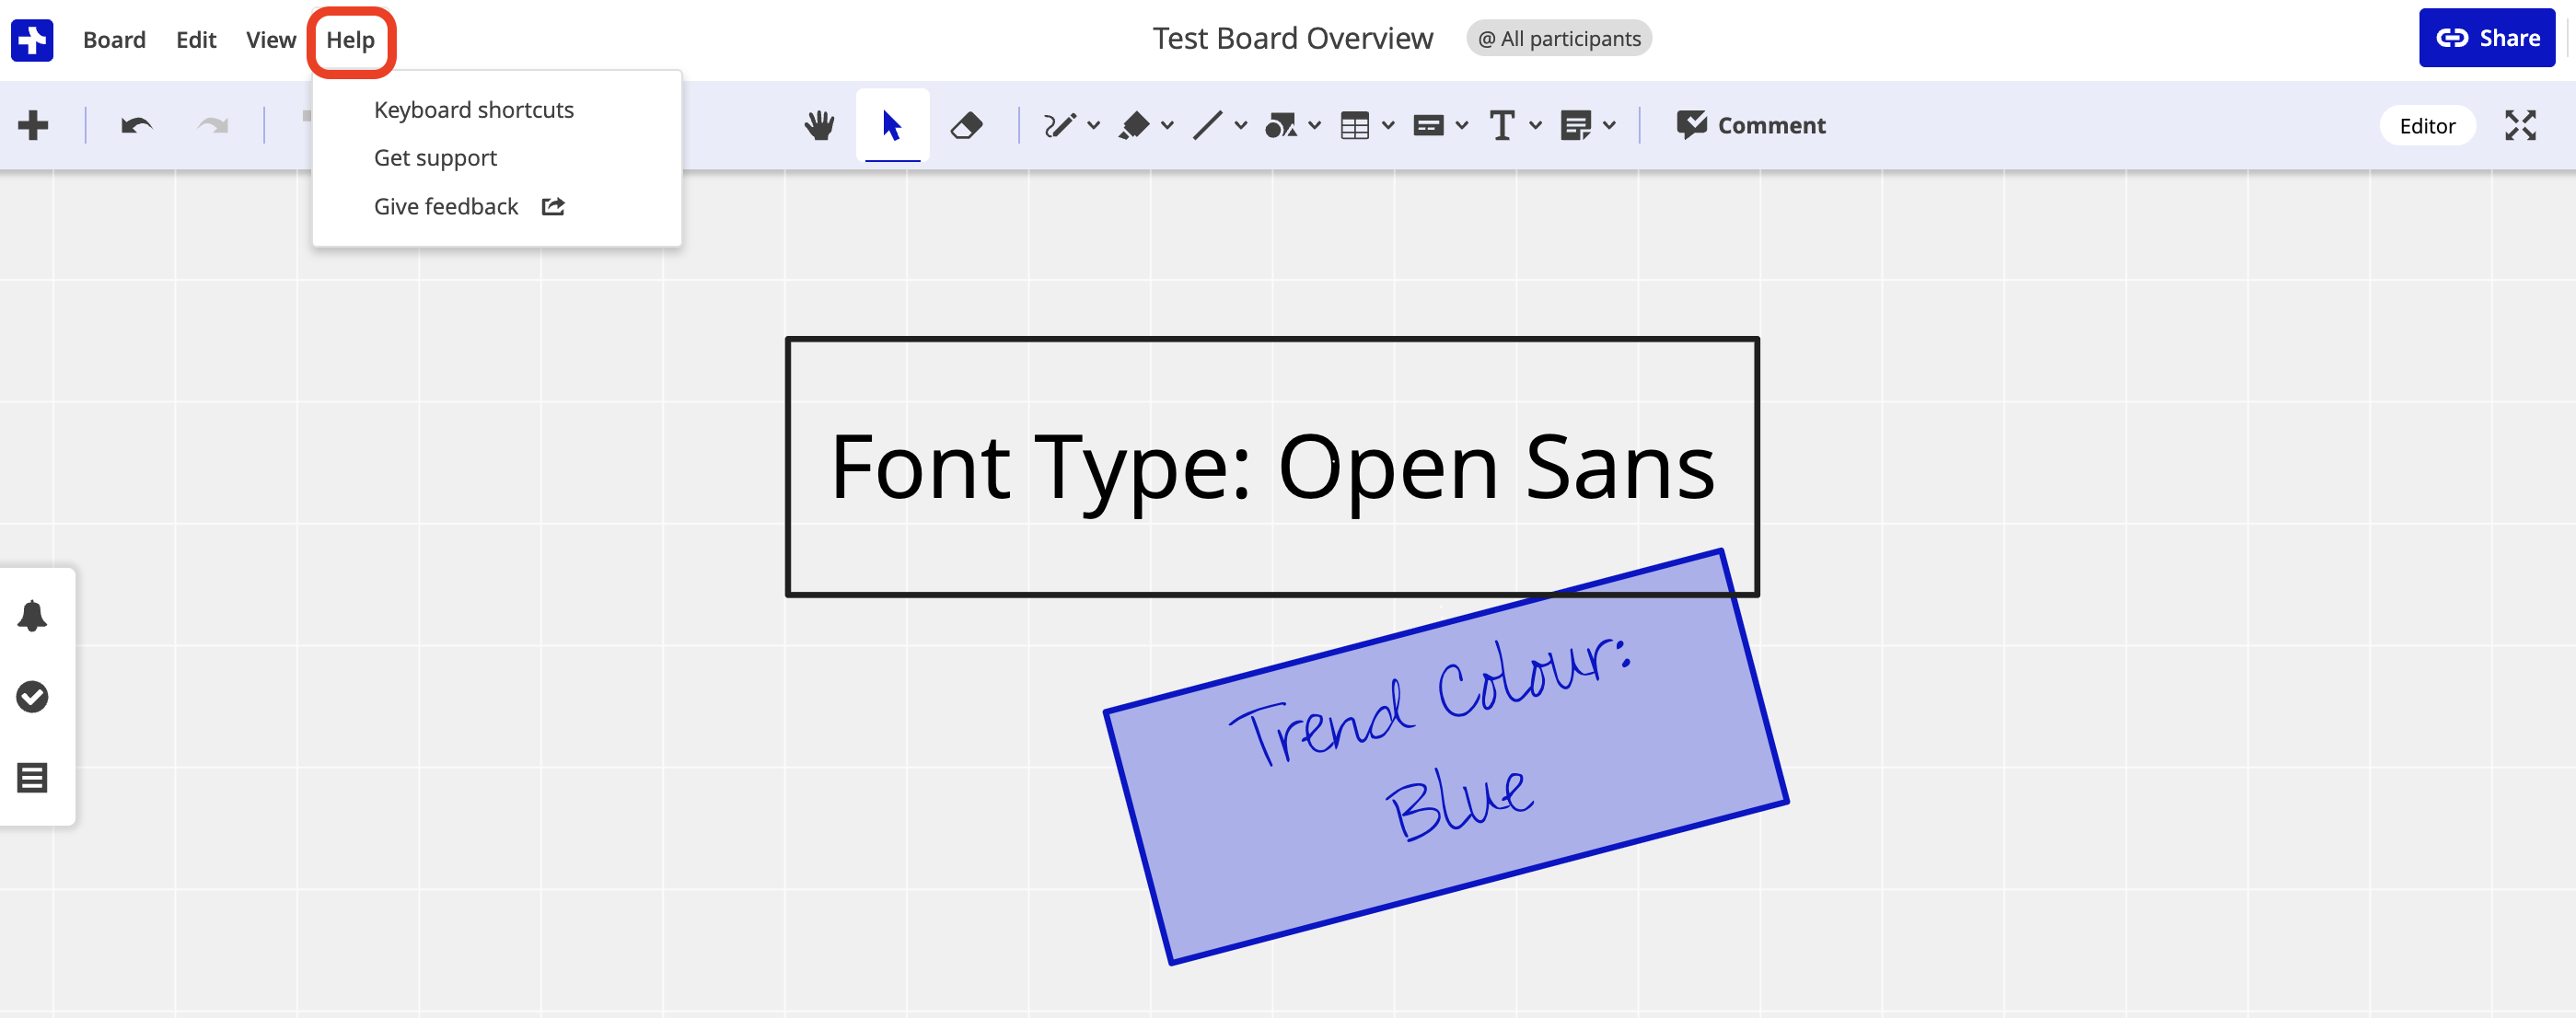The width and height of the screenshot is (2576, 1018).
Task: Click the All participants tag
Action: pyautogui.click(x=1558, y=38)
